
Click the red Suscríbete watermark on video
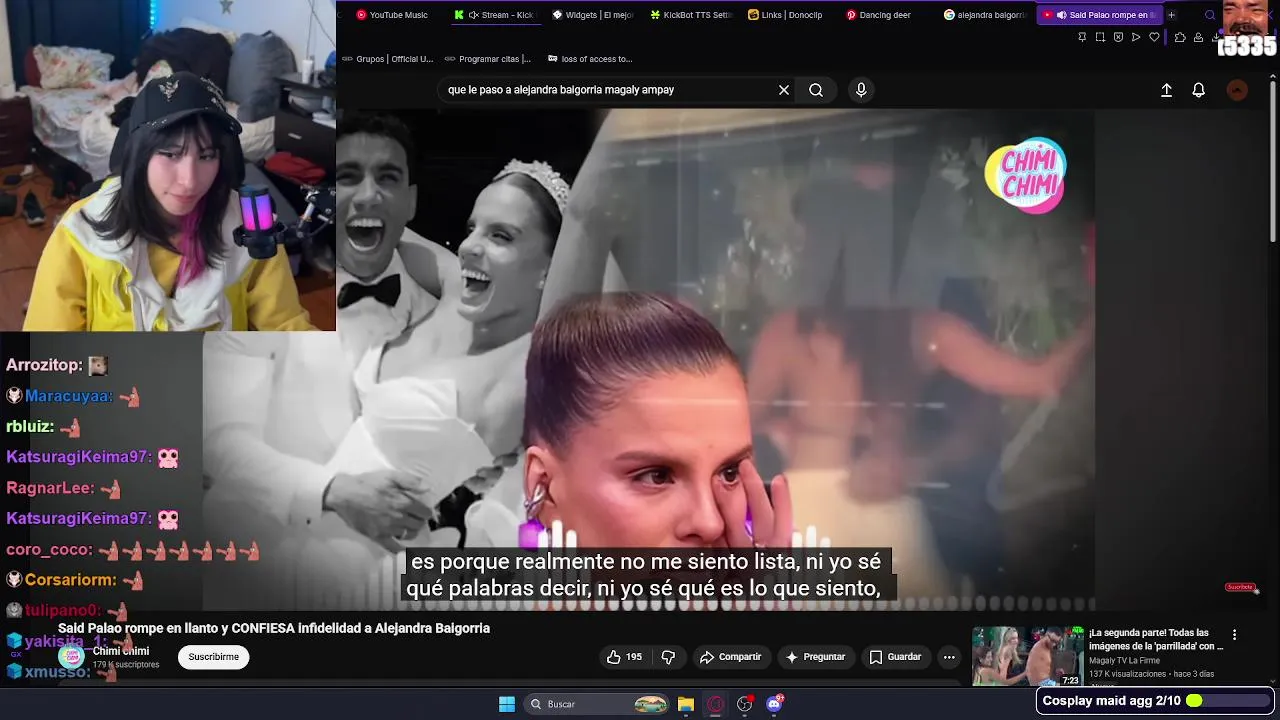click(x=1240, y=587)
